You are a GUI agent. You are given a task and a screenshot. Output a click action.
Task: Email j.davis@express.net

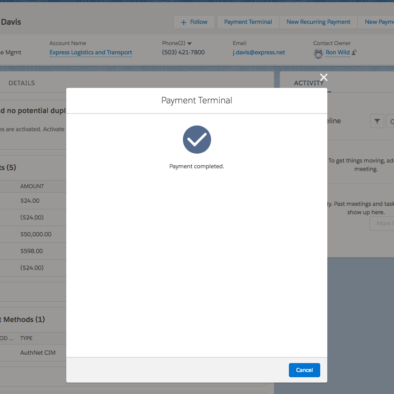259,52
